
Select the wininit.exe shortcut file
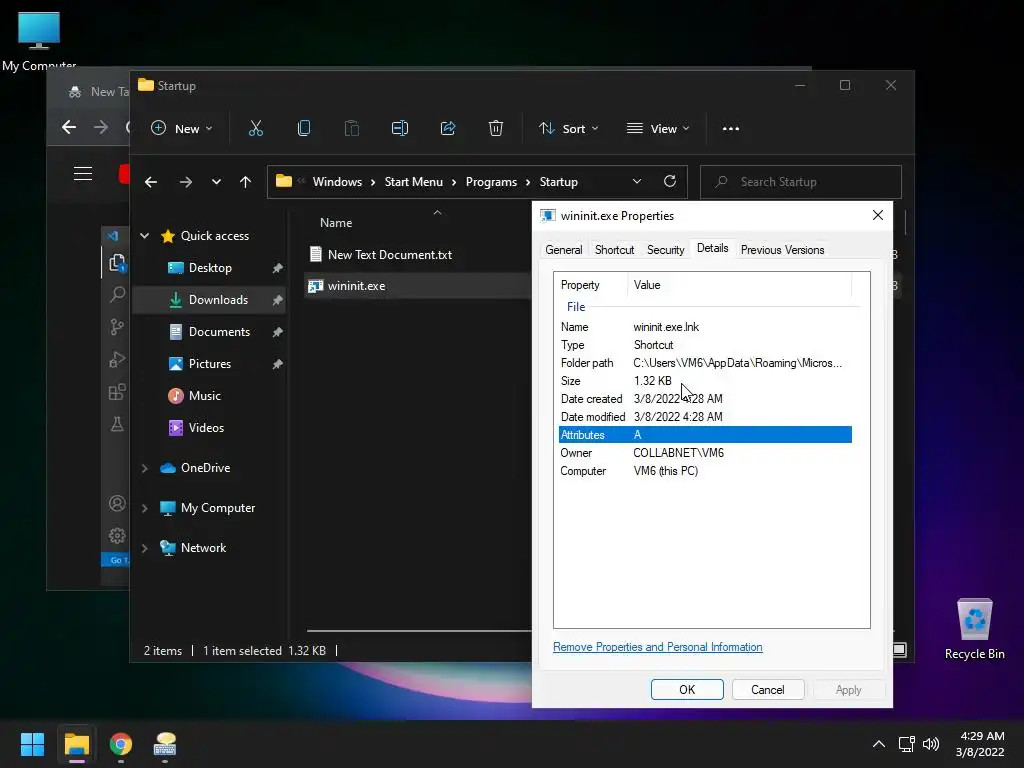click(356, 286)
